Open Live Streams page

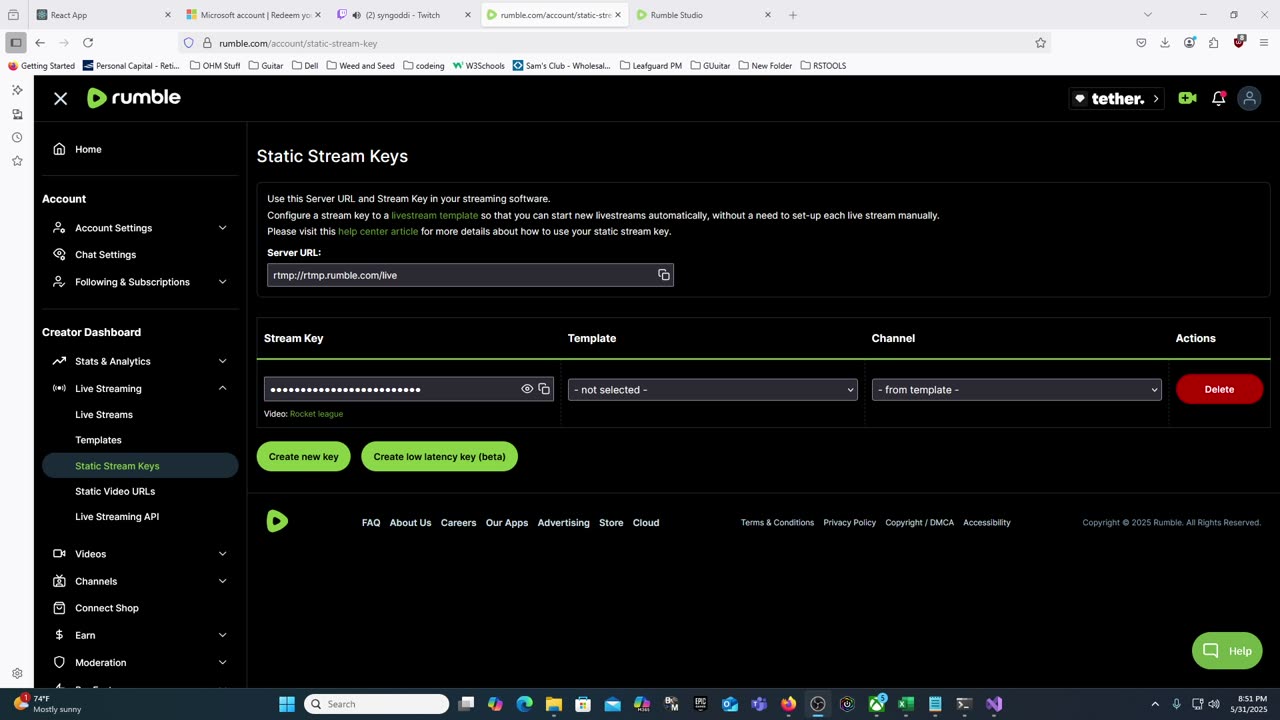pyautogui.click(x=104, y=414)
